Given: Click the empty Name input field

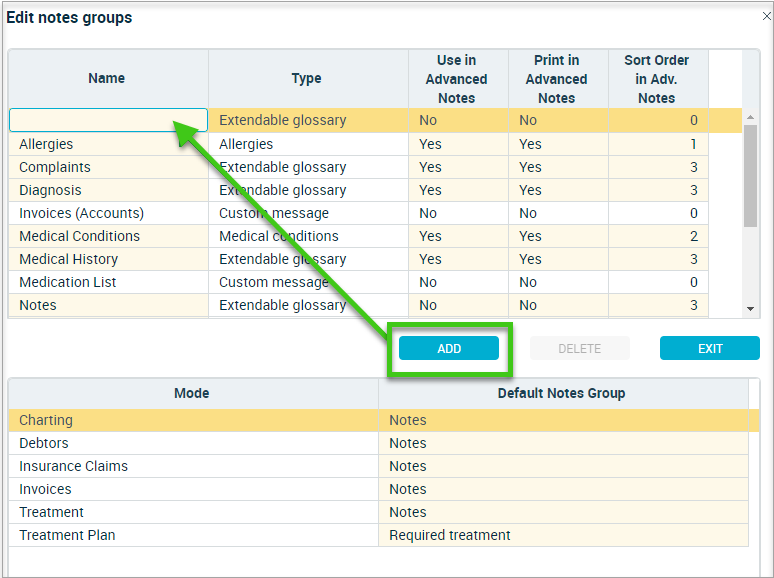Looking at the screenshot, I should [x=108, y=120].
